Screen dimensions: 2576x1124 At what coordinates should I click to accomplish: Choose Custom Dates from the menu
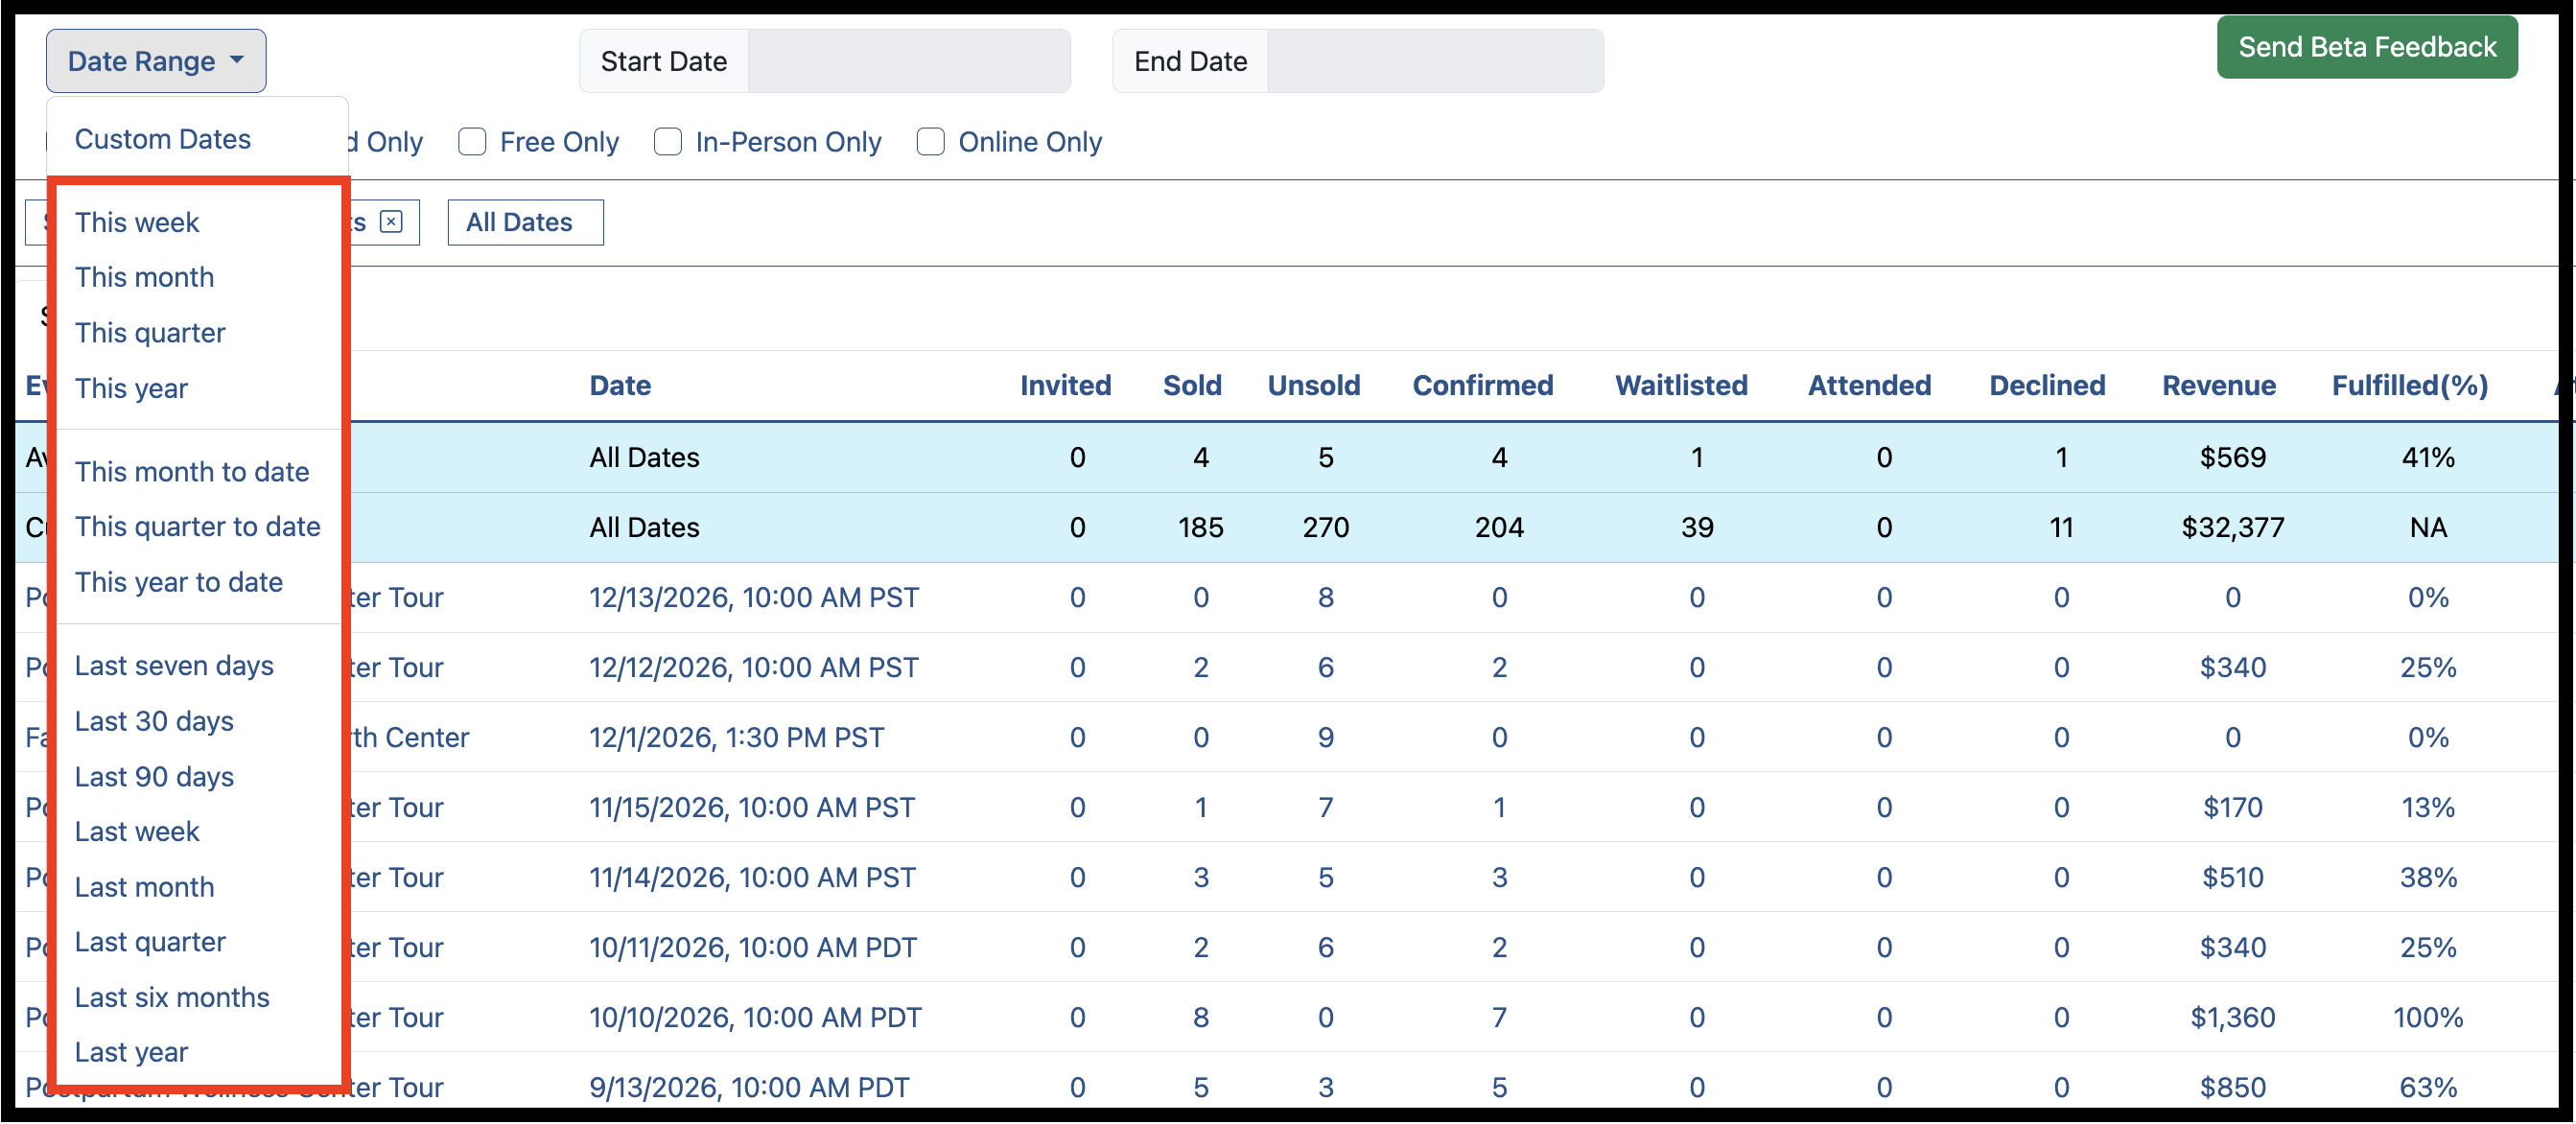click(163, 139)
